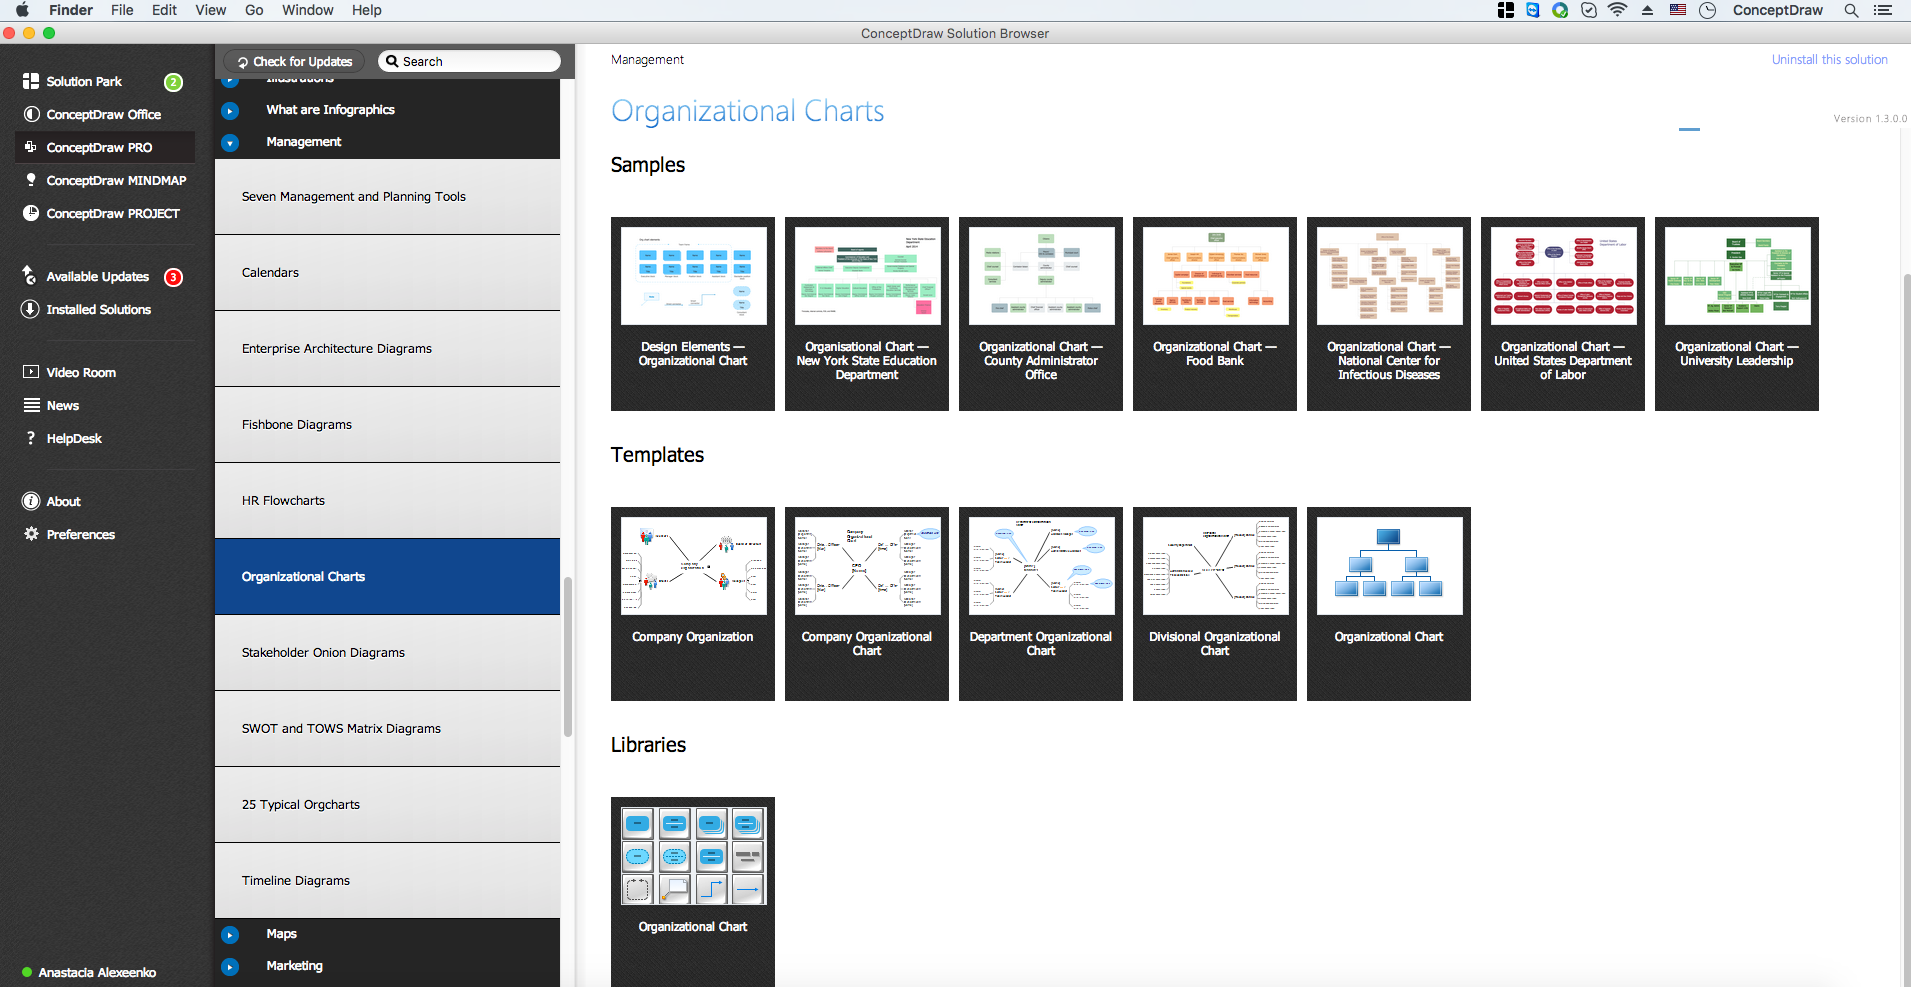Click the refresh icon in Check for Updates
Screen dimensions: 1911x987
point(242,62)
